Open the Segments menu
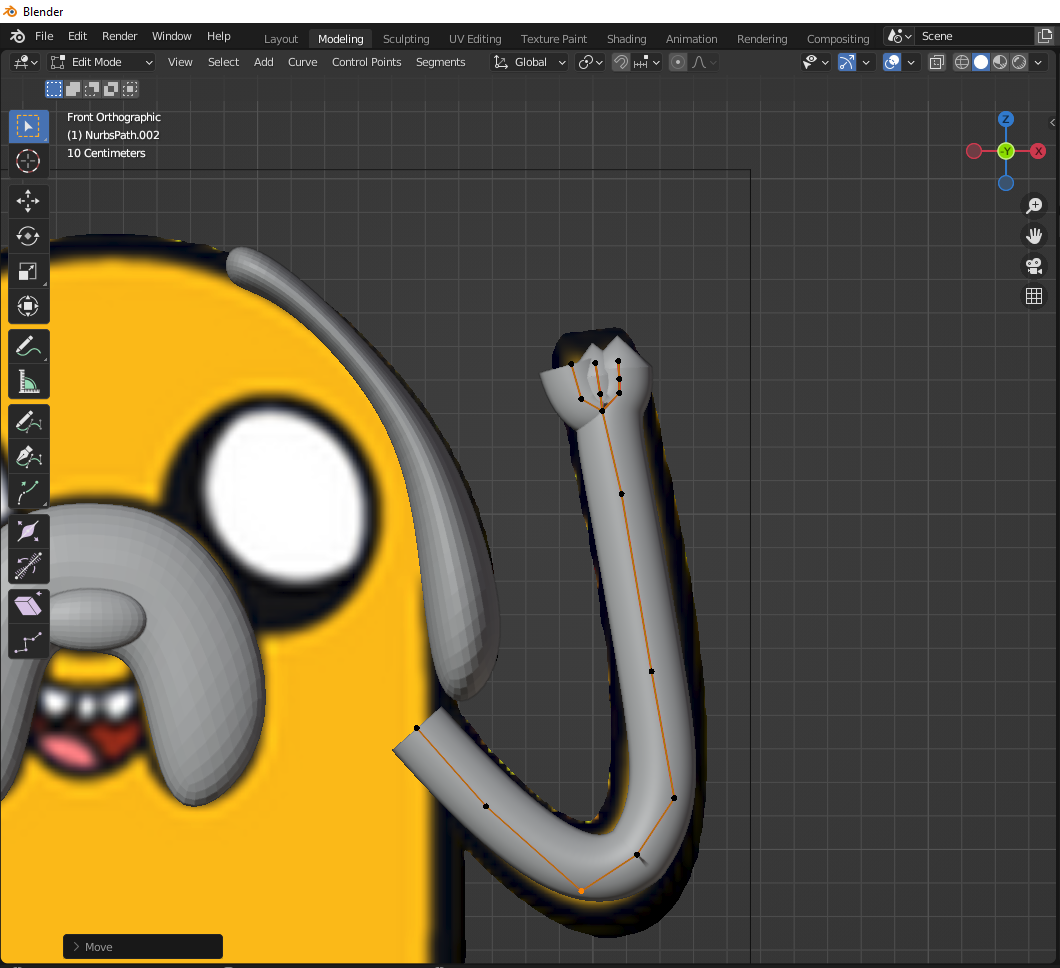Image resolution: width=1060 pixels, height=968 pixels. tap(440, 62)
